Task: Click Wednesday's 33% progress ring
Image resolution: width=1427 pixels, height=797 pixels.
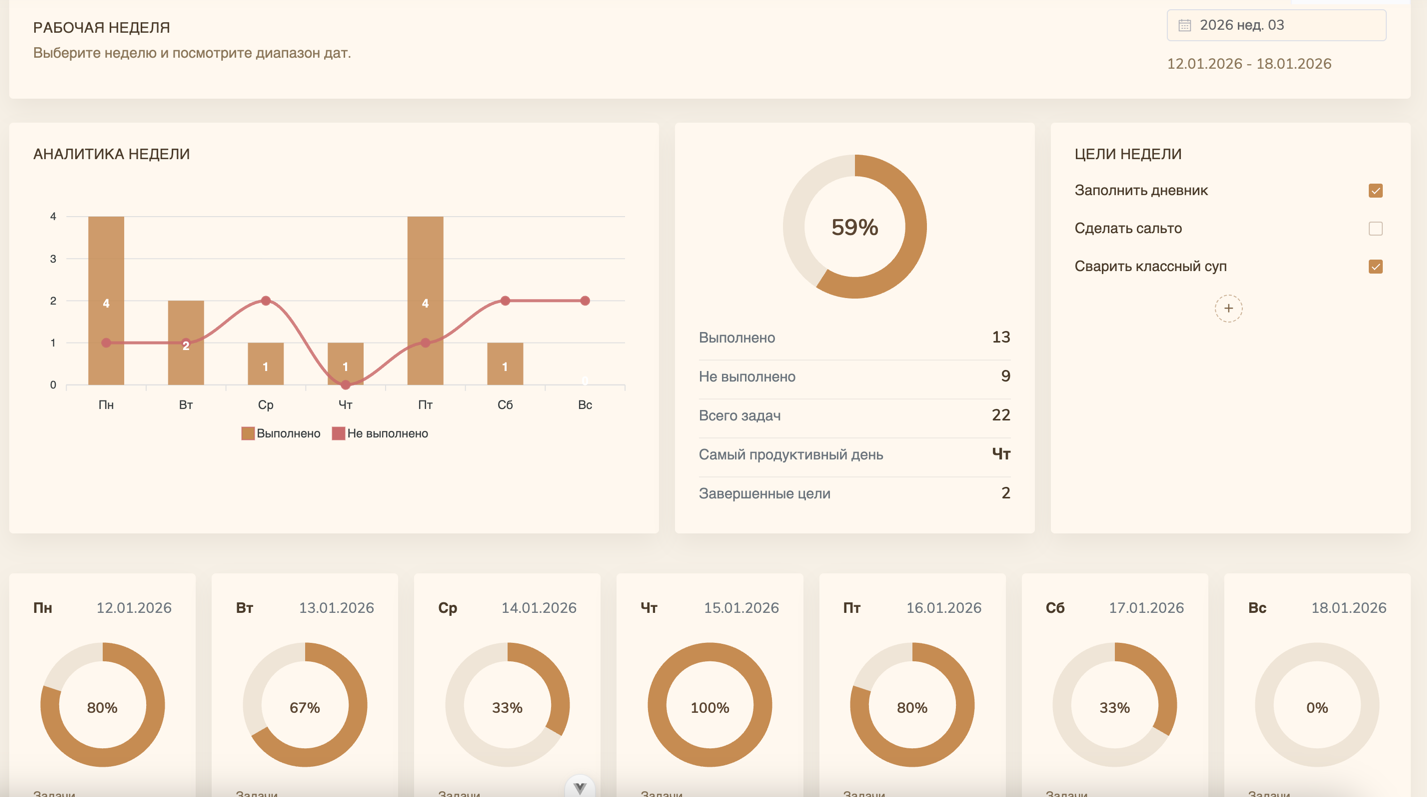Action: click(x=507, y=706)
